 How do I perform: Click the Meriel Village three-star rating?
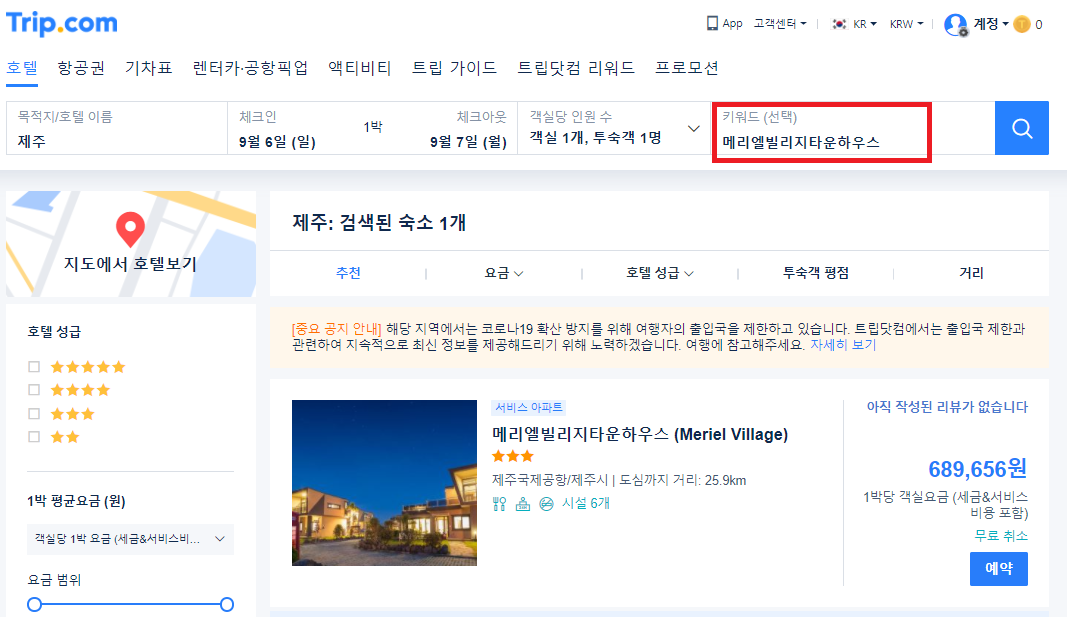(512, 456)
